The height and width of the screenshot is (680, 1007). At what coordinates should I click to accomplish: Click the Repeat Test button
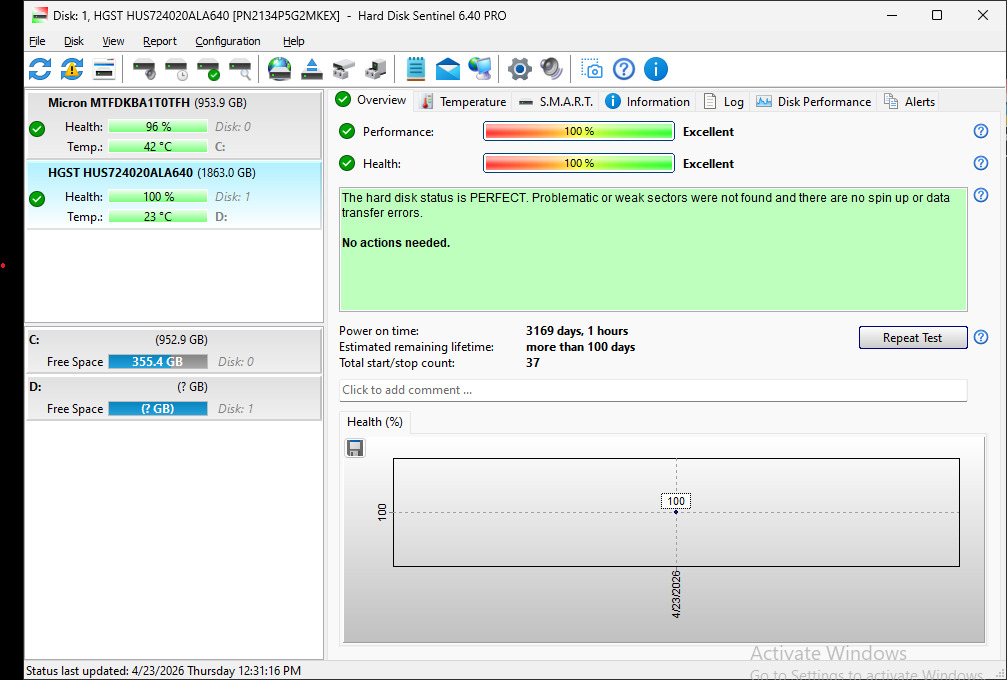(x=913, y=338)
